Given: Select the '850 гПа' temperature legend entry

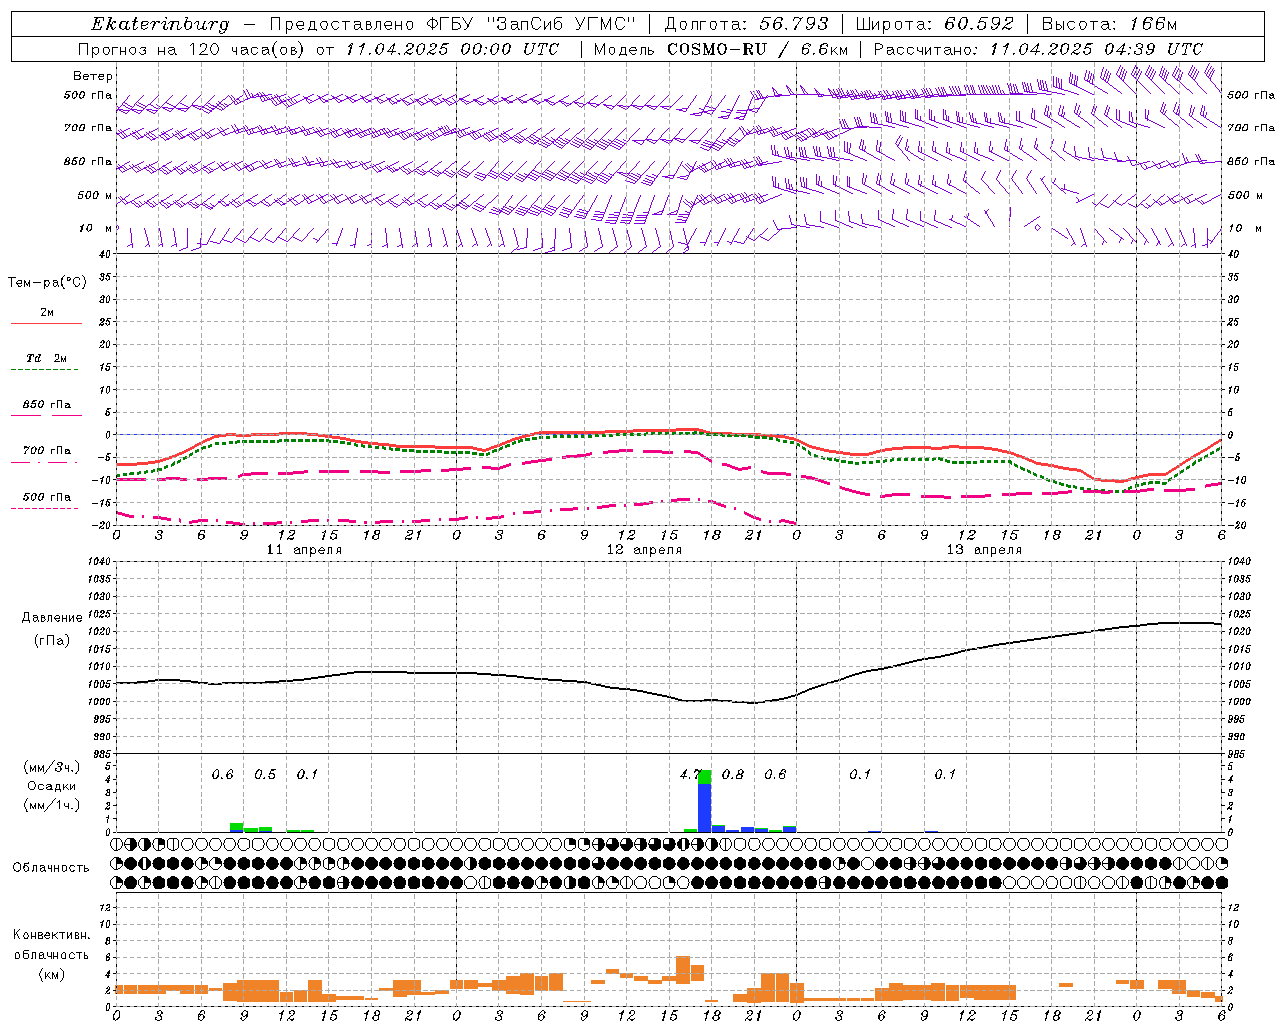Looking at the screenshot, I should tap(47, 405).
